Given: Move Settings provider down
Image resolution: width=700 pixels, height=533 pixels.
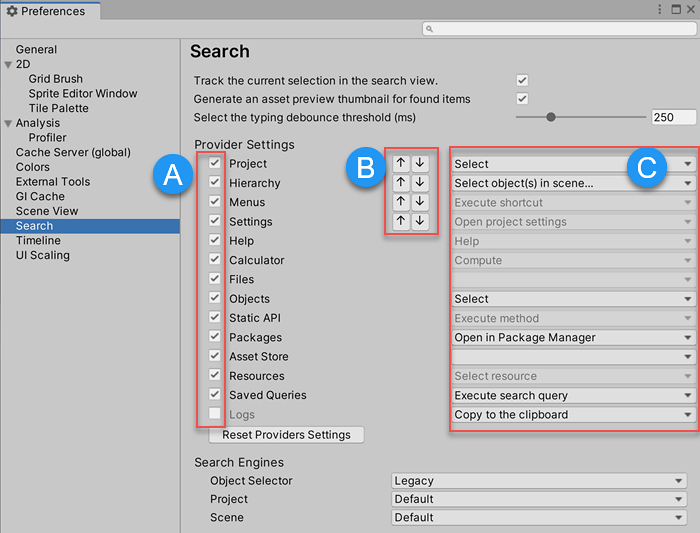Looking at the screenshot, I should (420, 221).
